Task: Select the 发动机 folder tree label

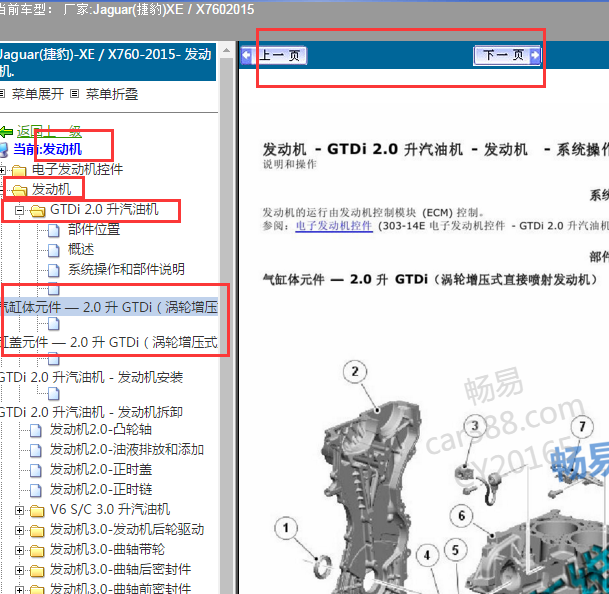Action: click(52, 190)
